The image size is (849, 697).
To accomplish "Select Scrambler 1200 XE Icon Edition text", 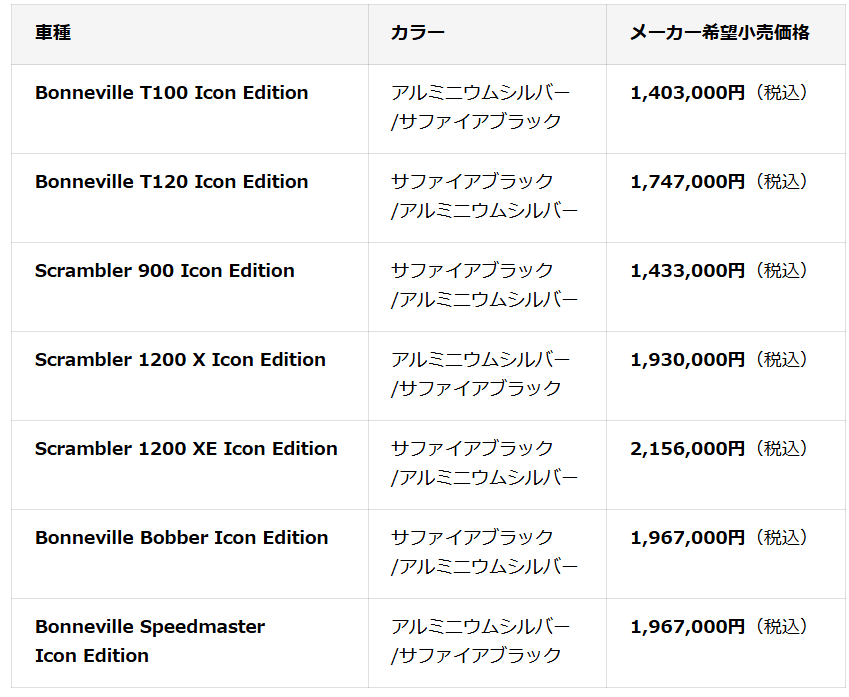I will pyautogui.click(x=186, y=449).
